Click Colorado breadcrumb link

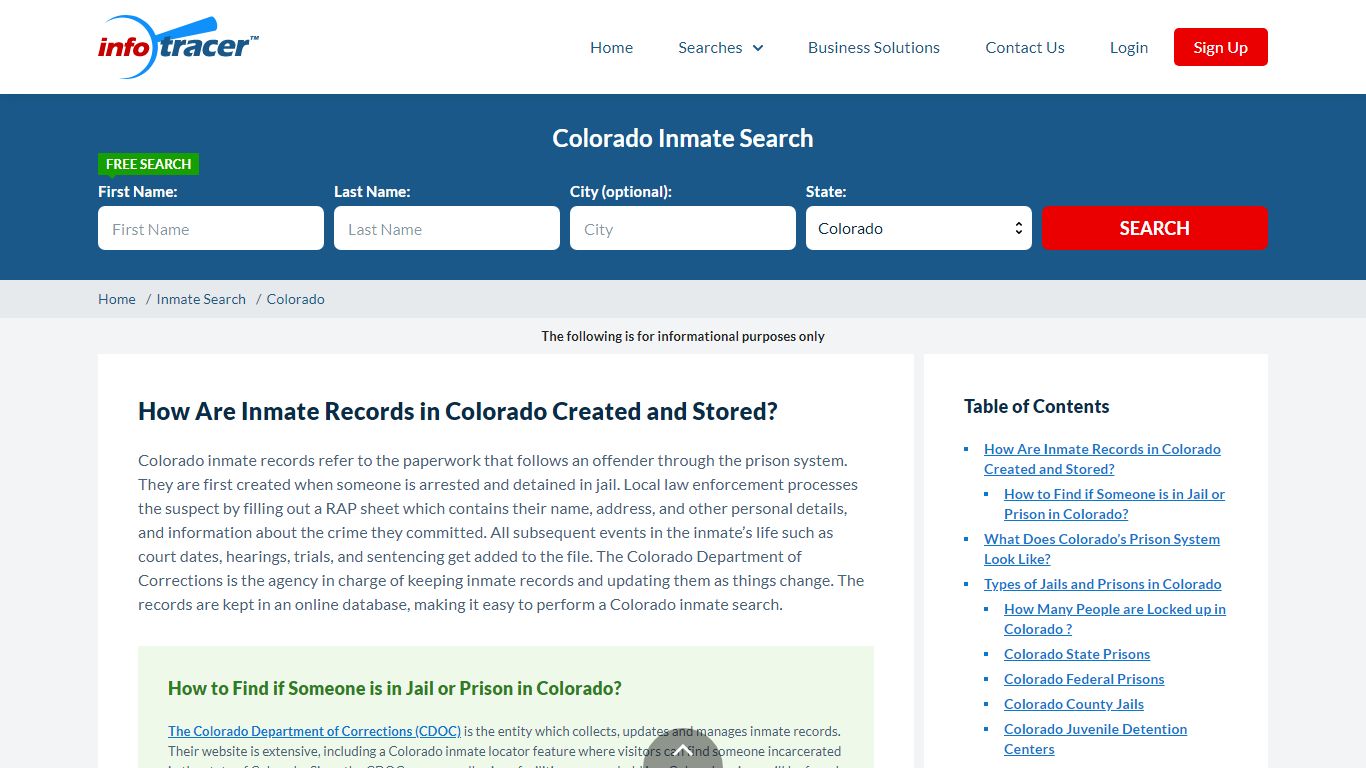click(x=296, y=299)
